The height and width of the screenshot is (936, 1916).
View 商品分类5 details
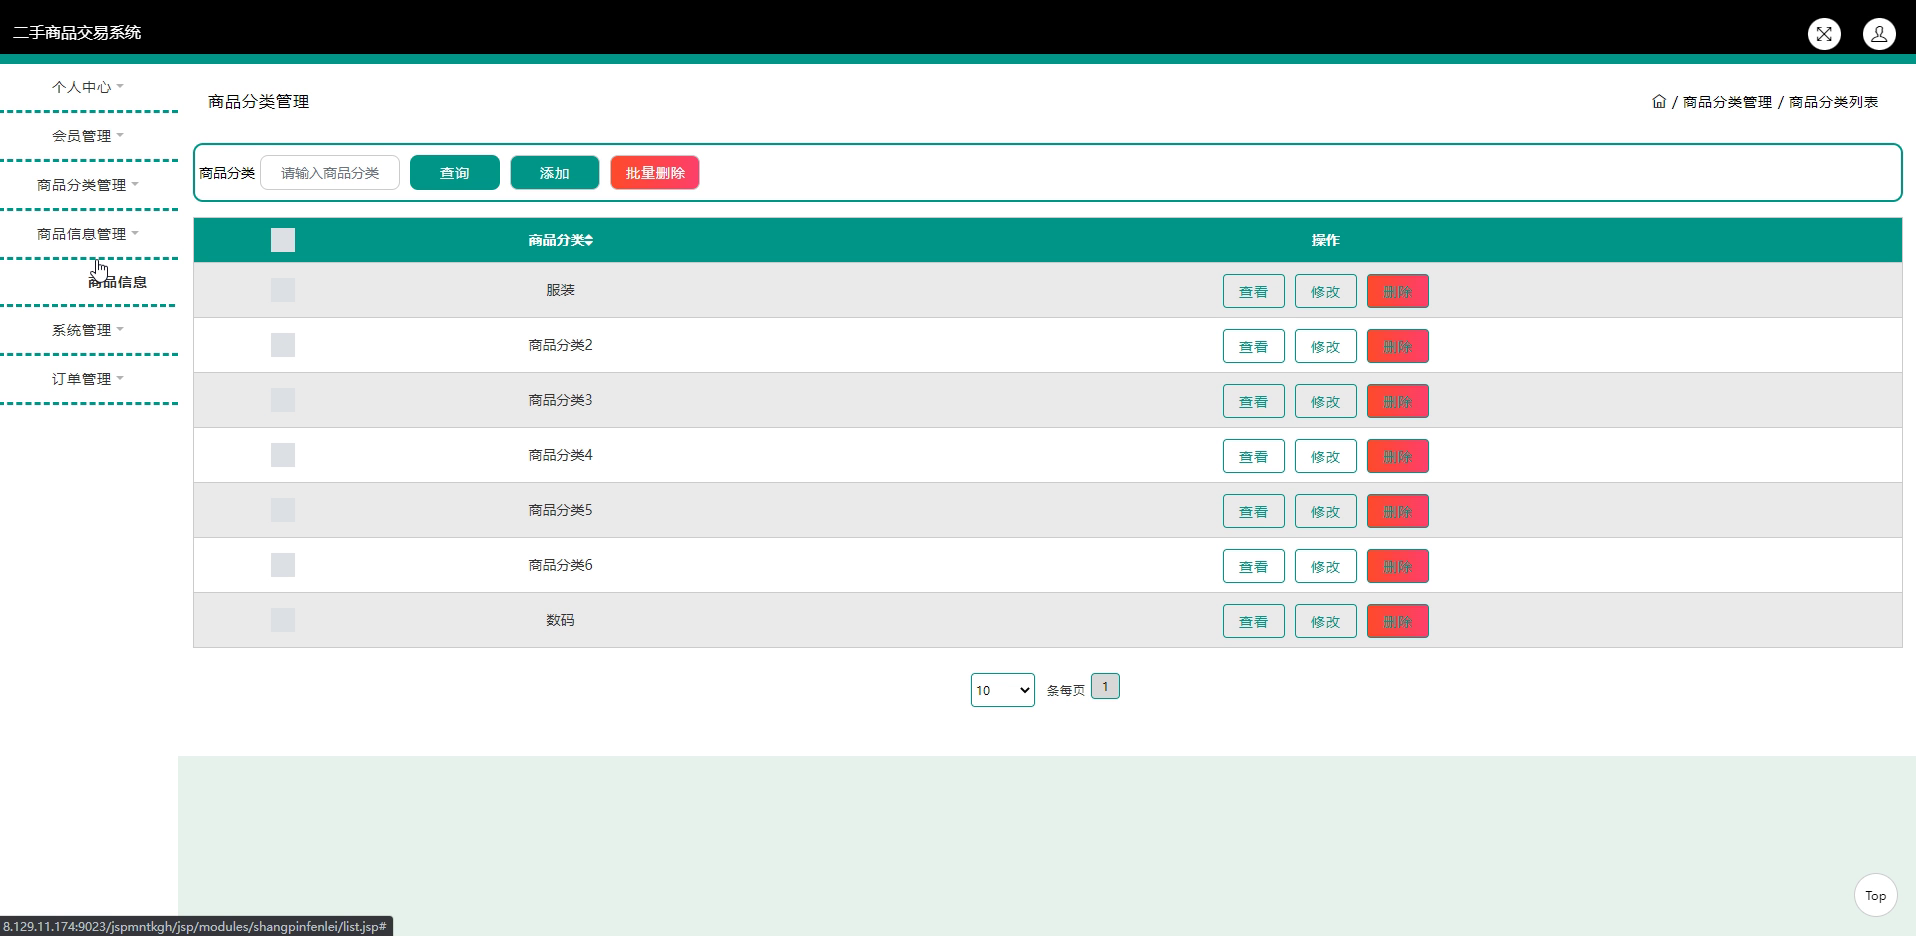[1254, 511]
